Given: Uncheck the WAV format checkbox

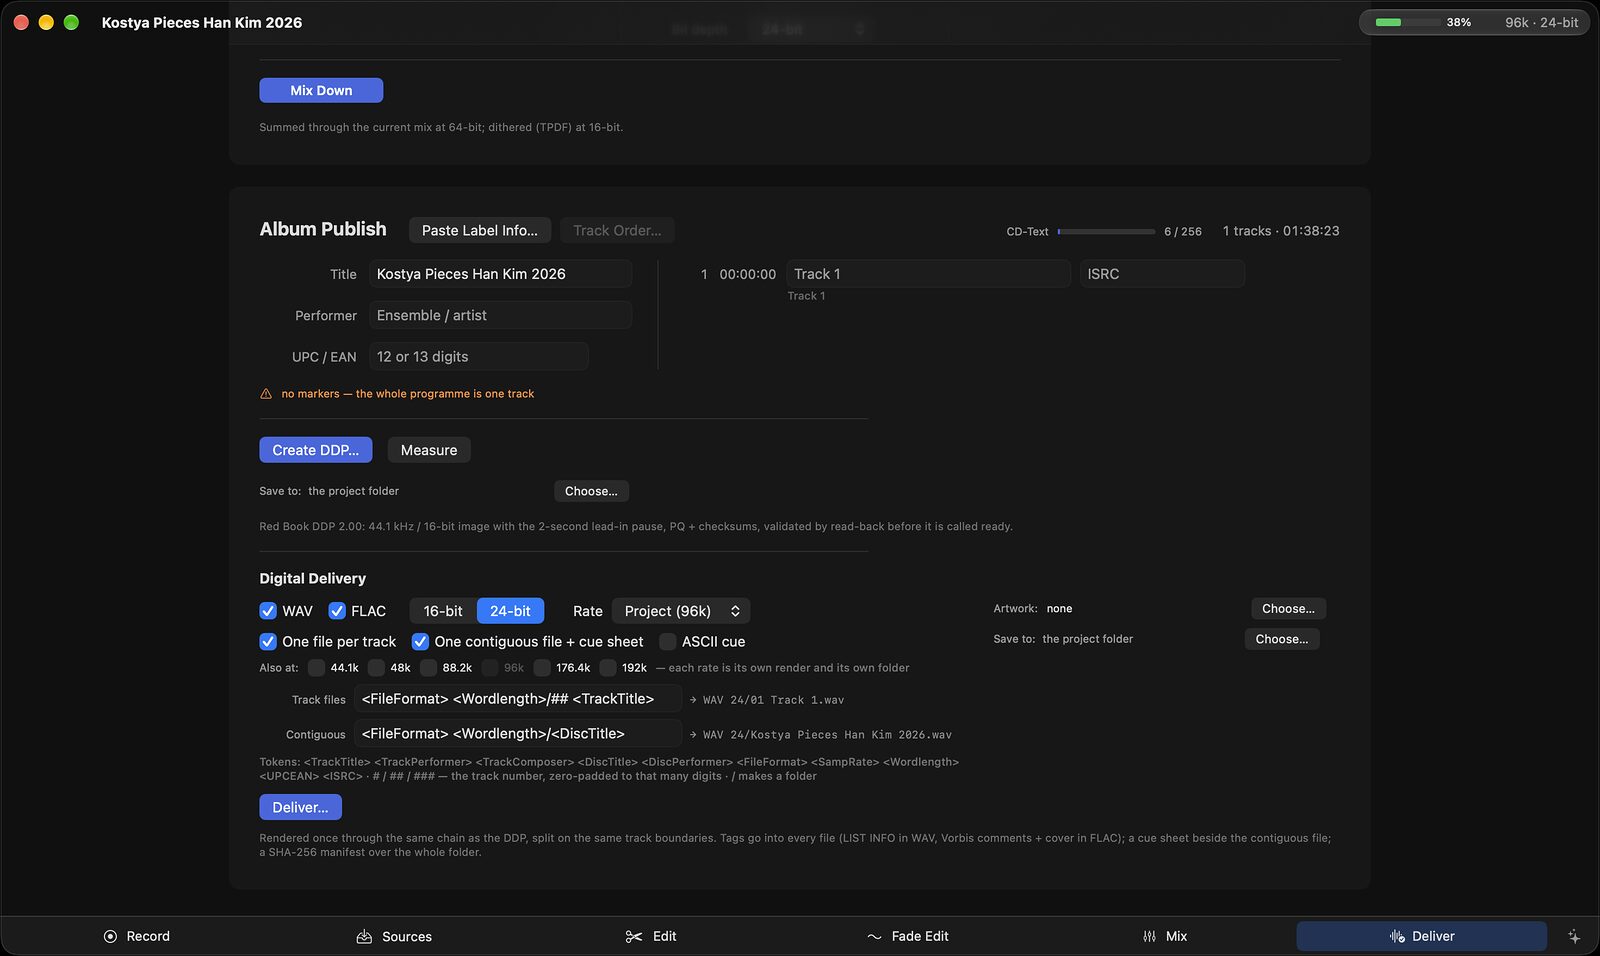Looking at the screenshot, I should [x=268, y=611].
